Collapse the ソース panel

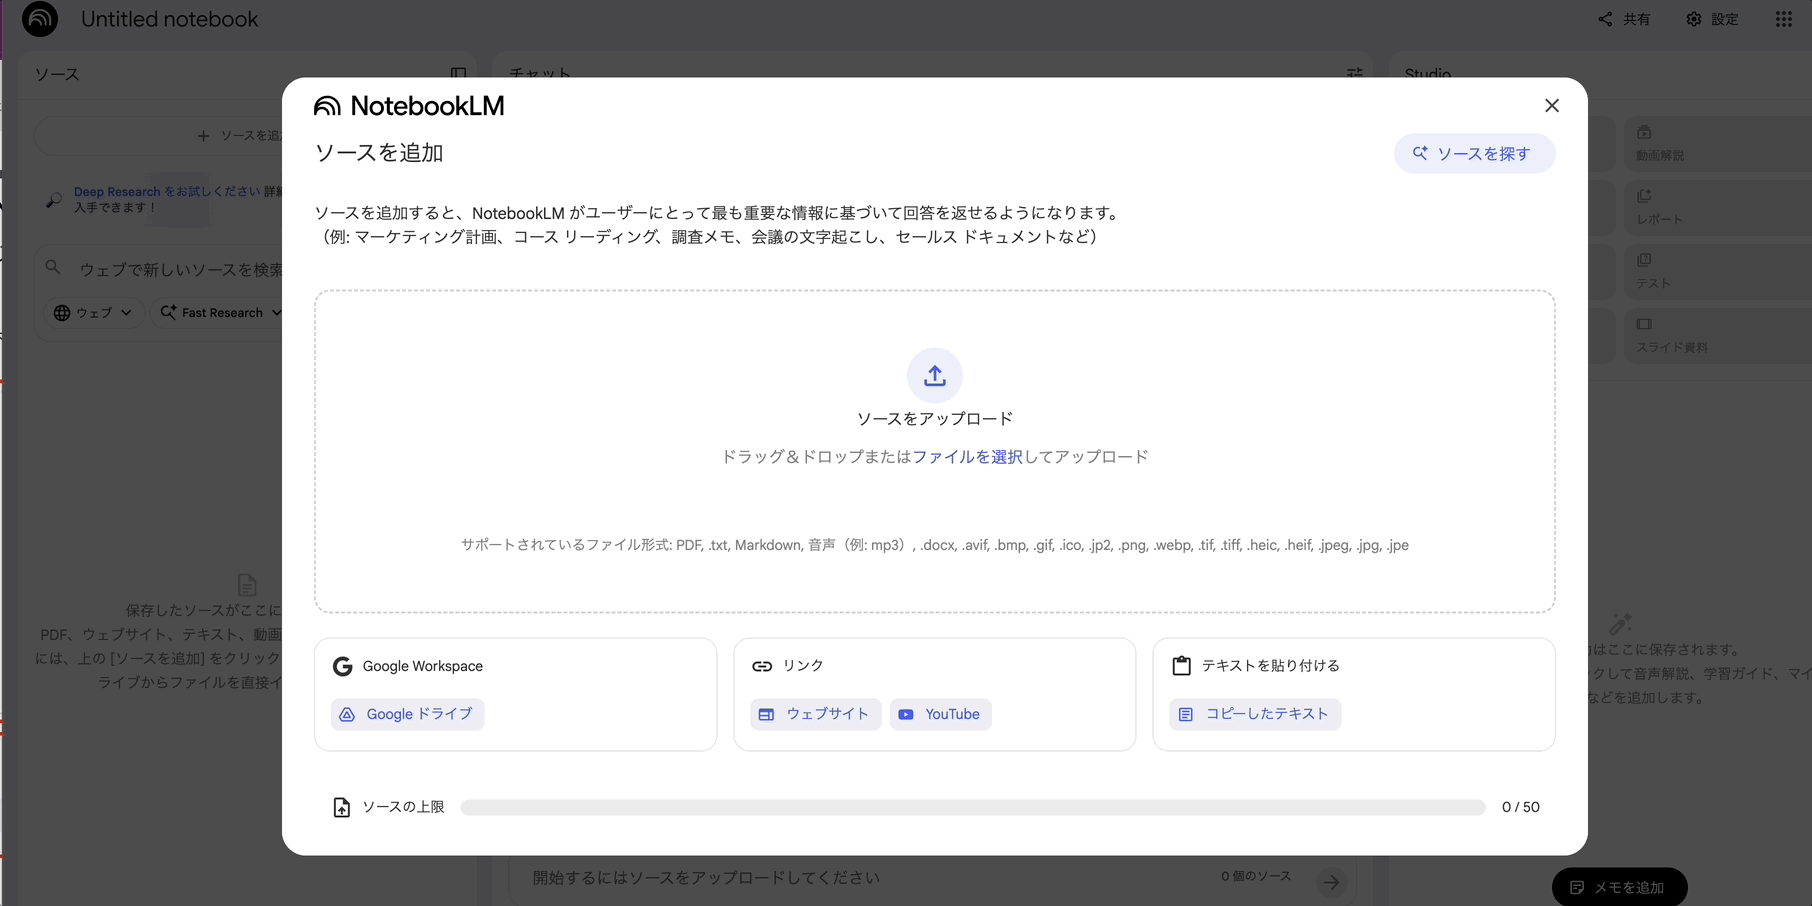coord(458,74)
